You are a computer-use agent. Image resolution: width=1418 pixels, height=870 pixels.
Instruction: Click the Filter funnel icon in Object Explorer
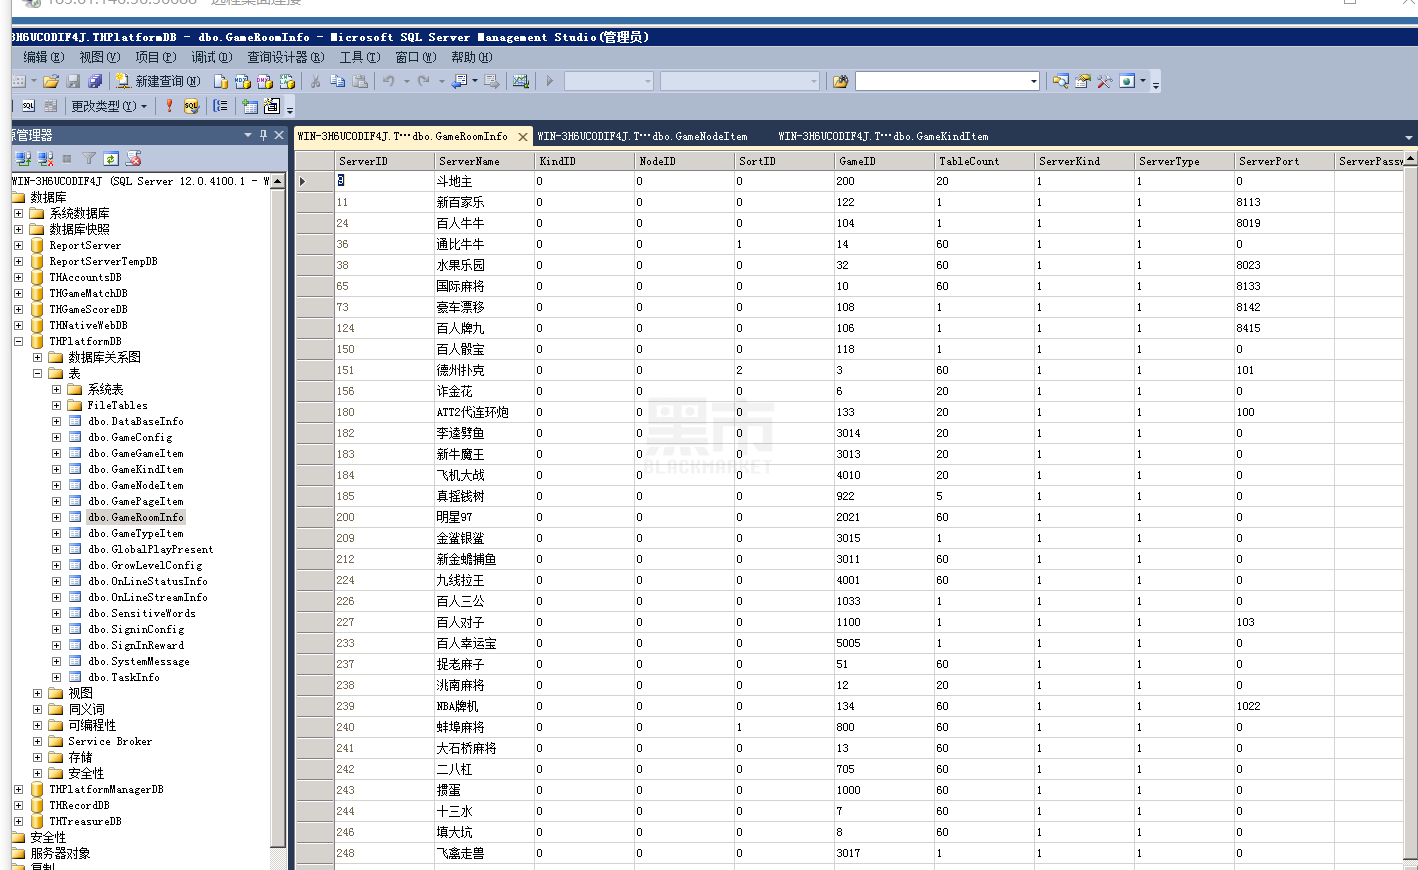(89, 158)
